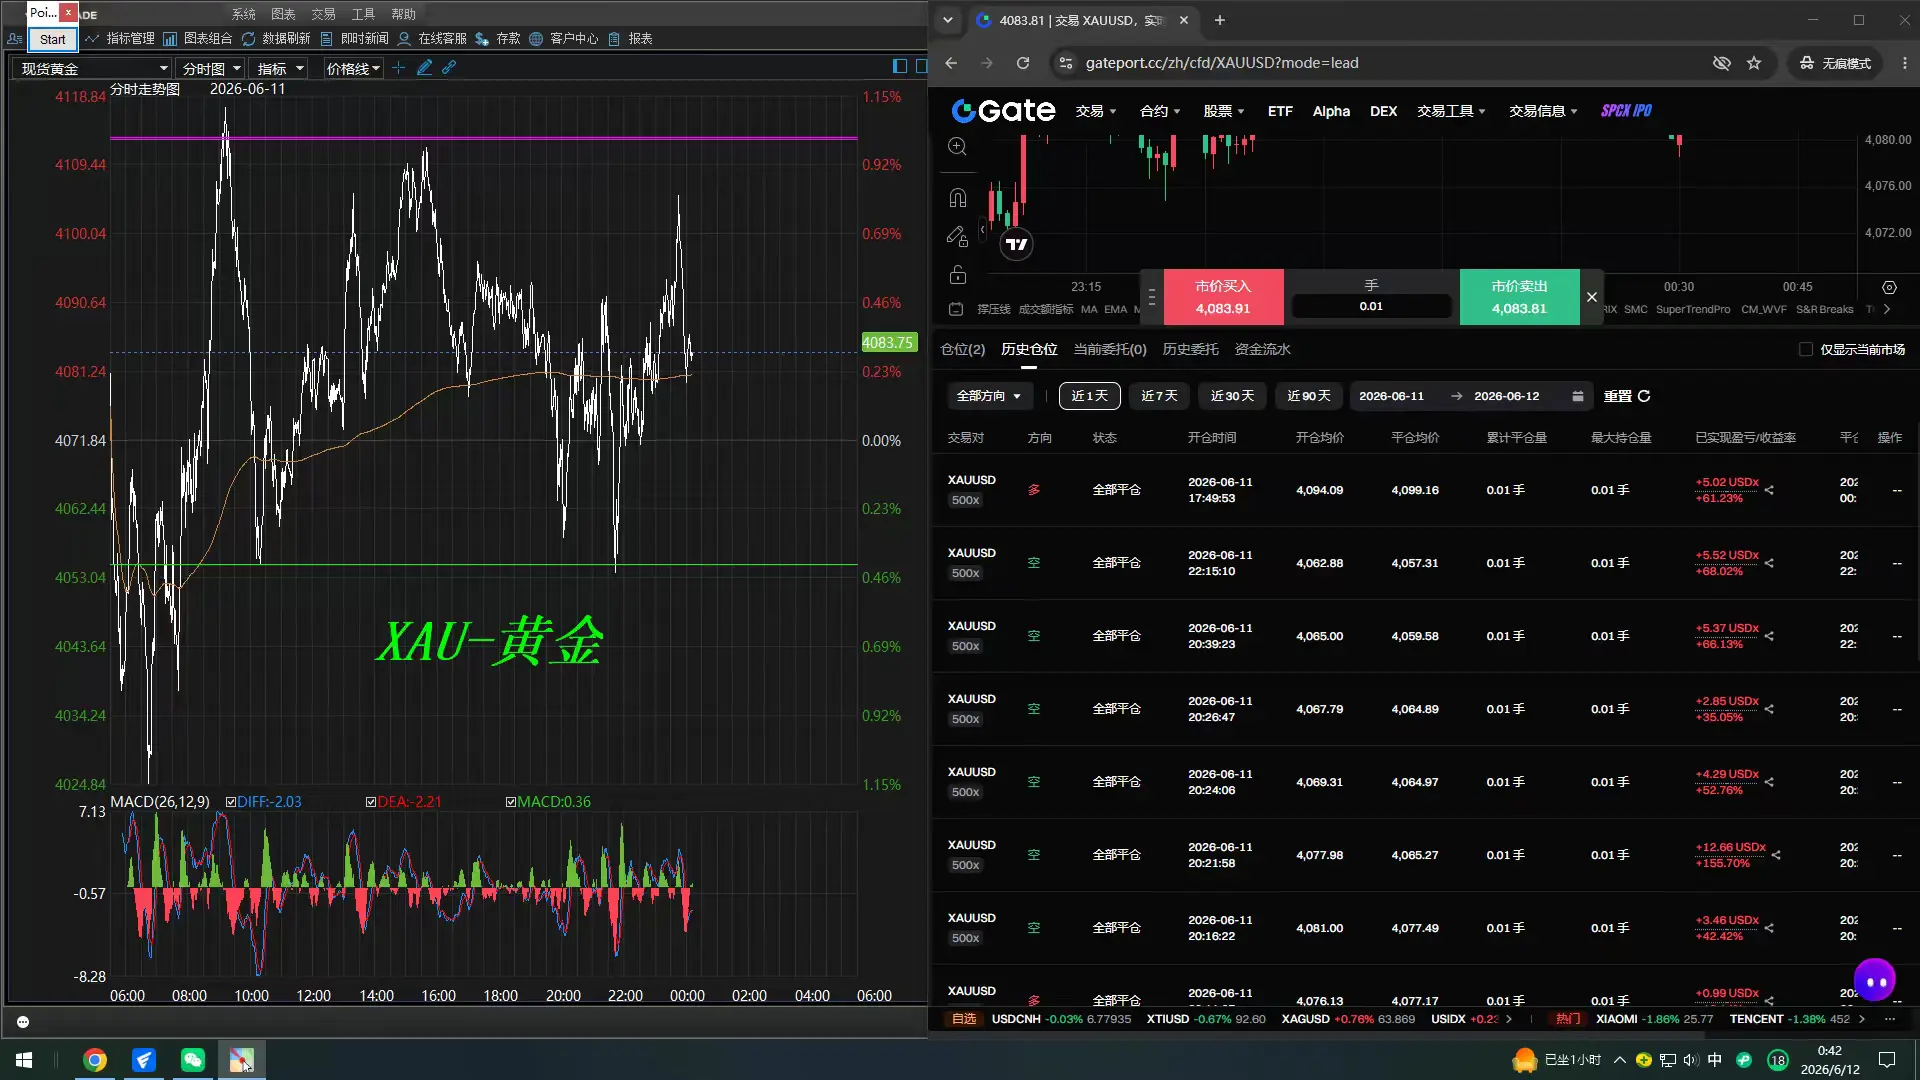Expand the Gate 交易 nav dropdown
This screenshot has width=1920, height=1080.
pyautogui.click(x=1096, y=111)
